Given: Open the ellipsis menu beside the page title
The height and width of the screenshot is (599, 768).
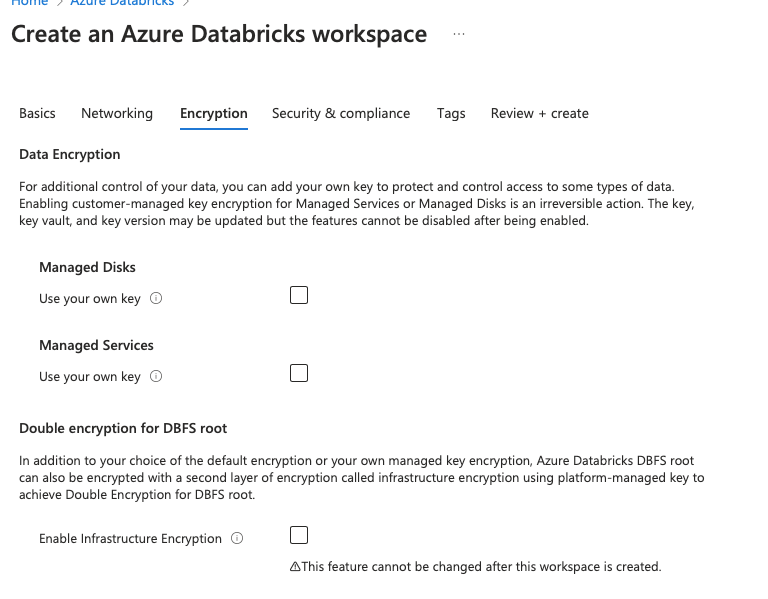Looking at the screenshot, I should (459, 34).
